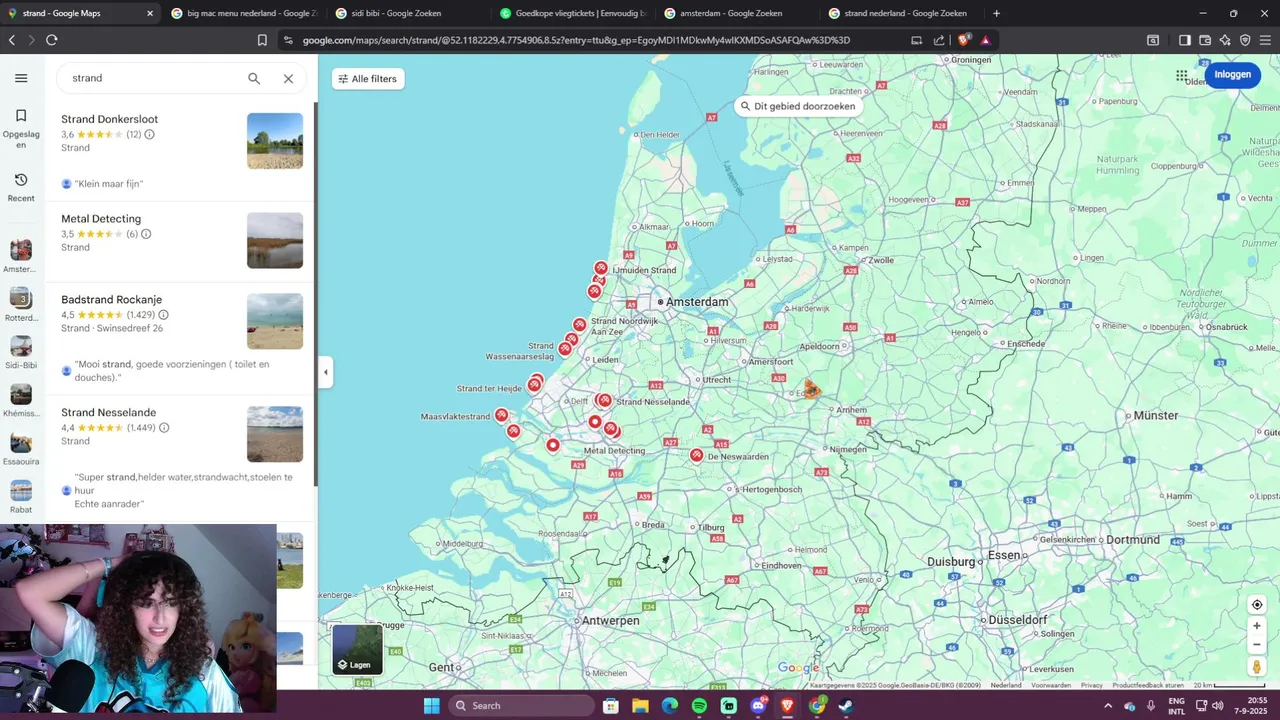Switch to the big mac menu nederland tab
The height and width of the screenshot is (720, 1280).
point(245,13)
